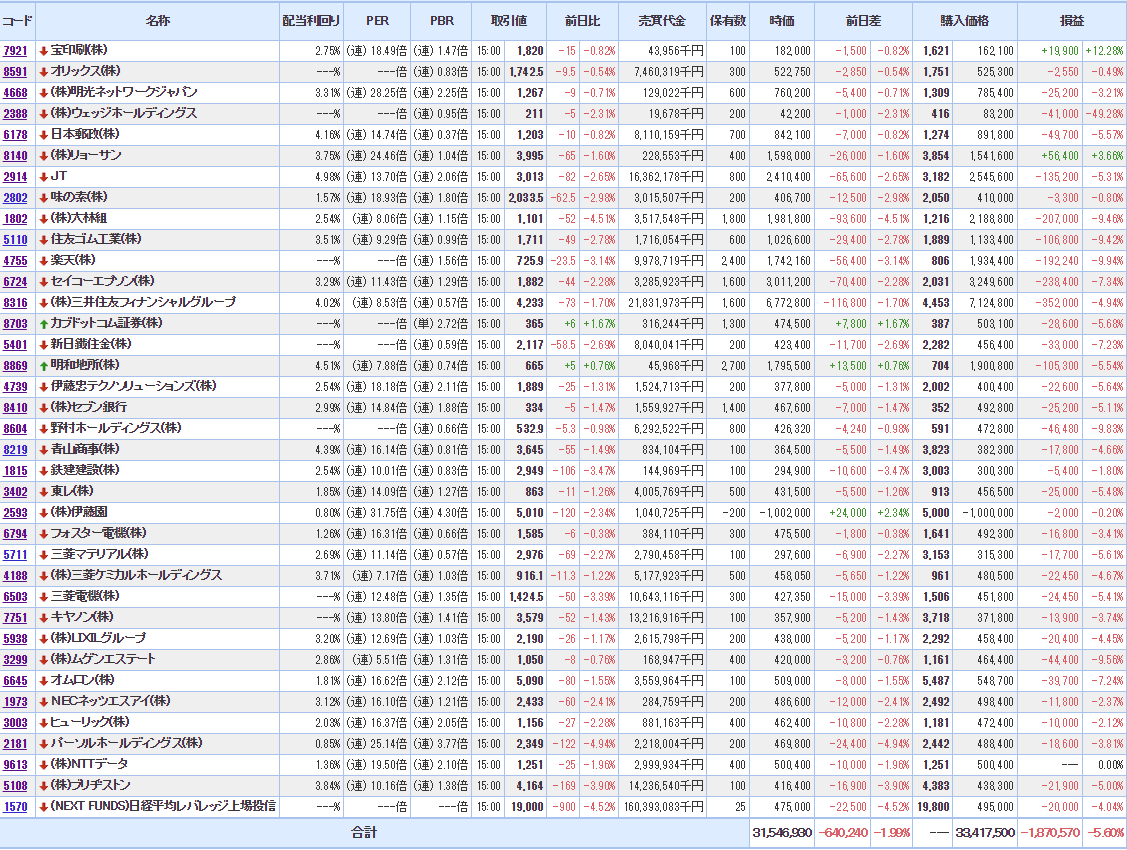Select the 1570 NEXT FUNDS code link

coord(15,806)
